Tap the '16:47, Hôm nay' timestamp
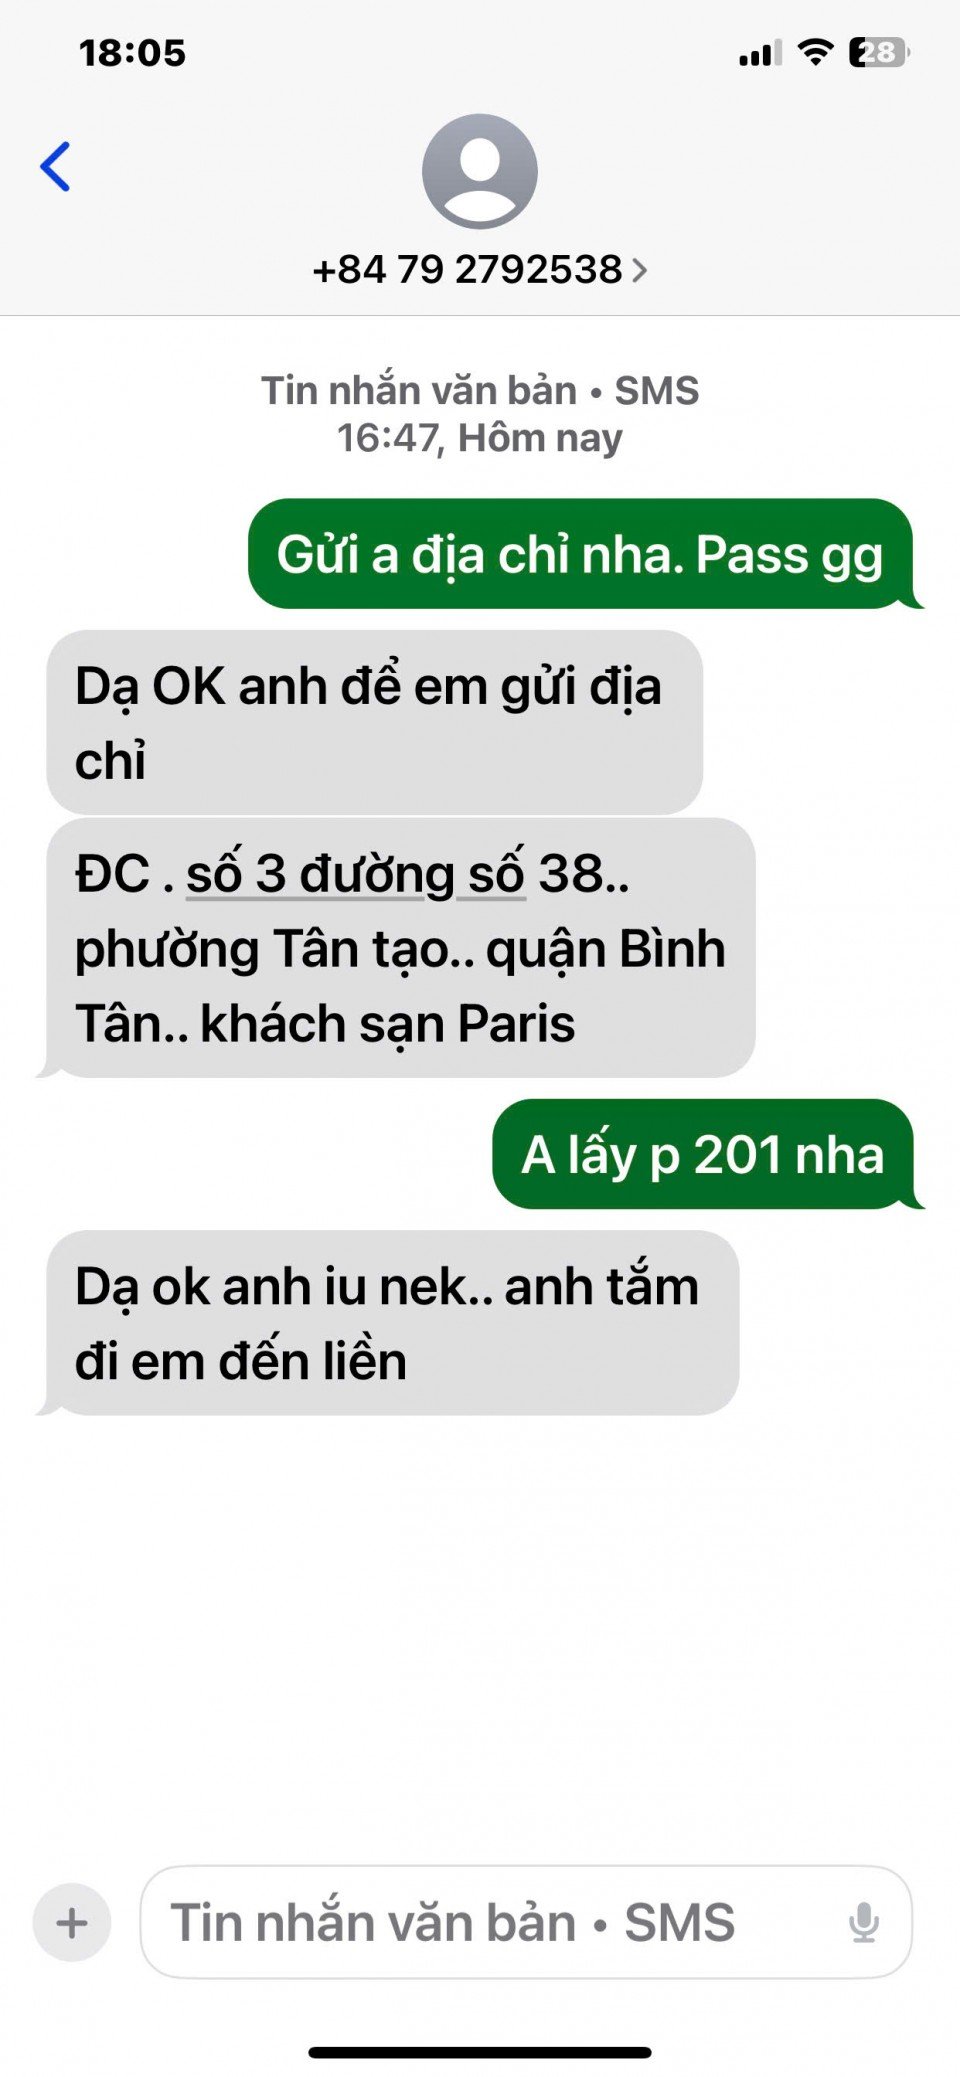Image resolution: width=960 pixels, height=2077 pixels. click(x=480, y=438)
